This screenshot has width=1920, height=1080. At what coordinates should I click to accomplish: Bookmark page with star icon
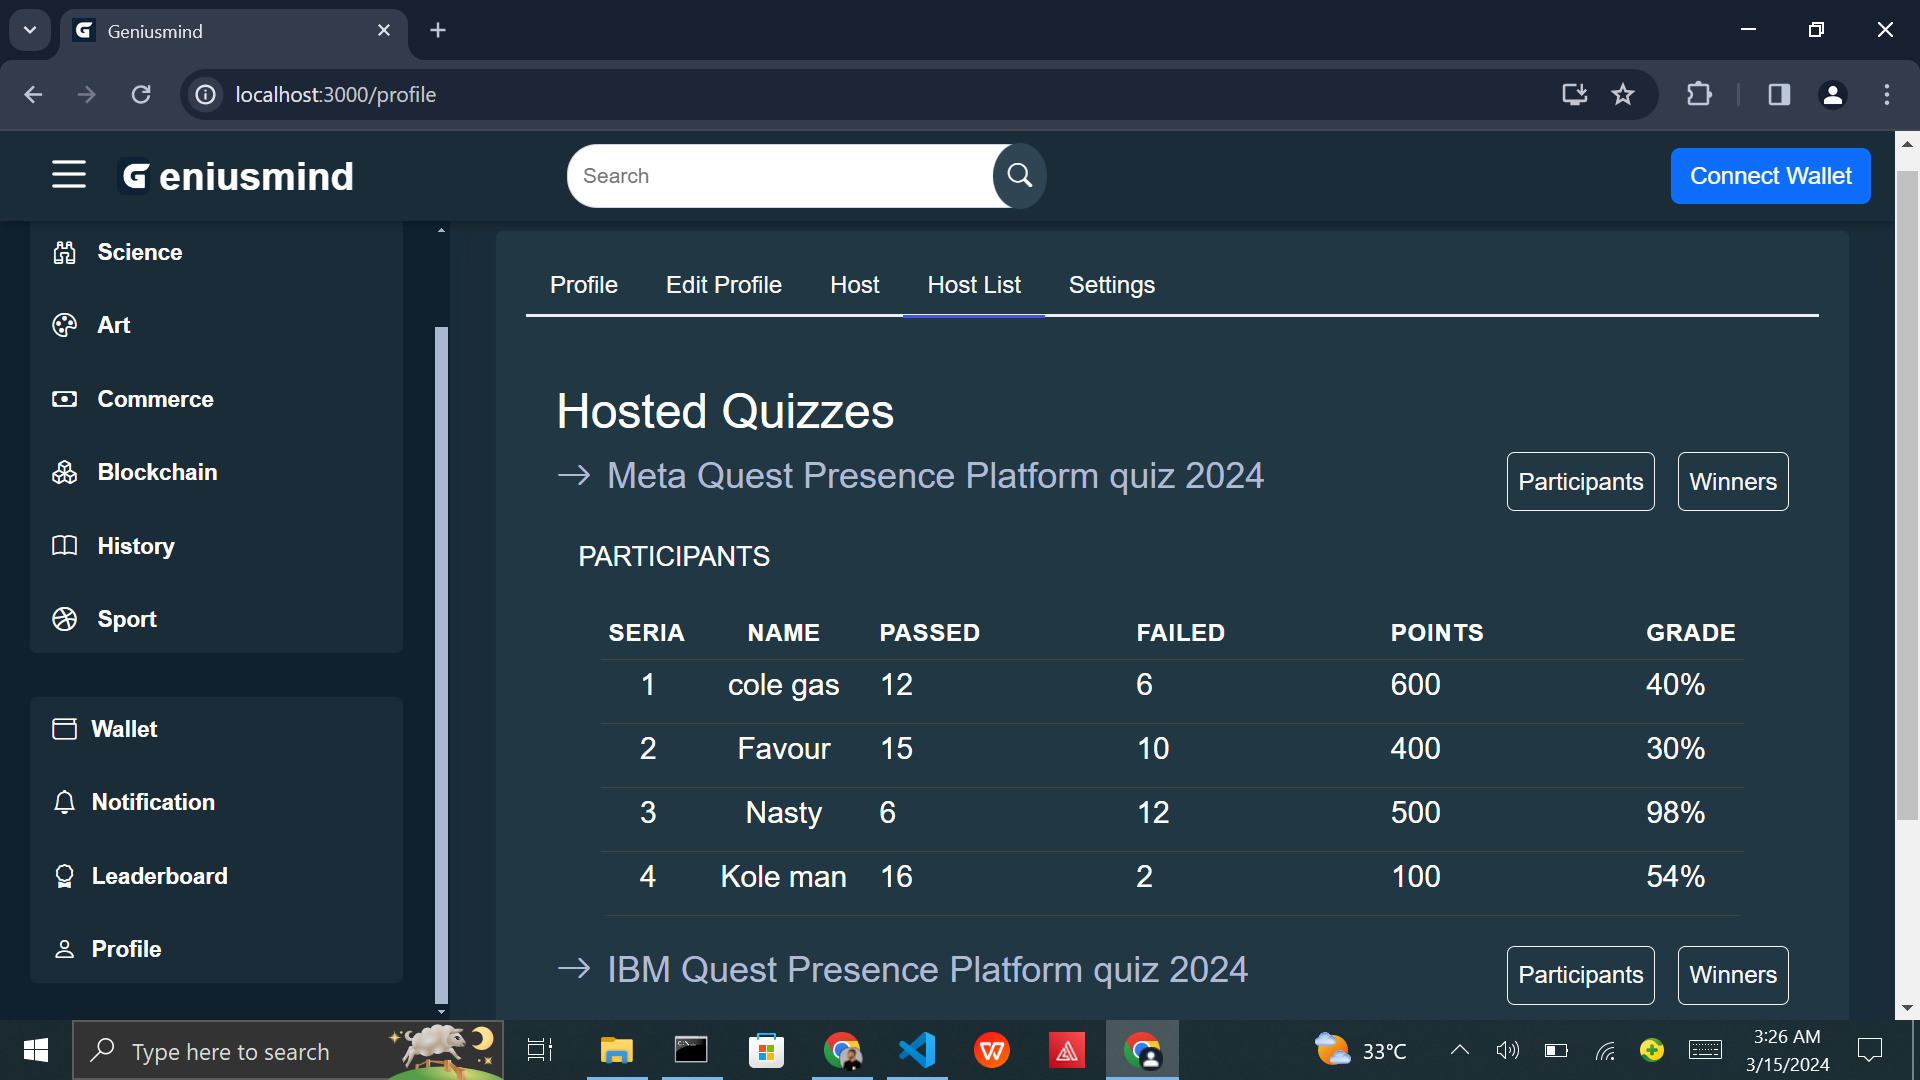pyautogui.click(x=1622, y=94)
